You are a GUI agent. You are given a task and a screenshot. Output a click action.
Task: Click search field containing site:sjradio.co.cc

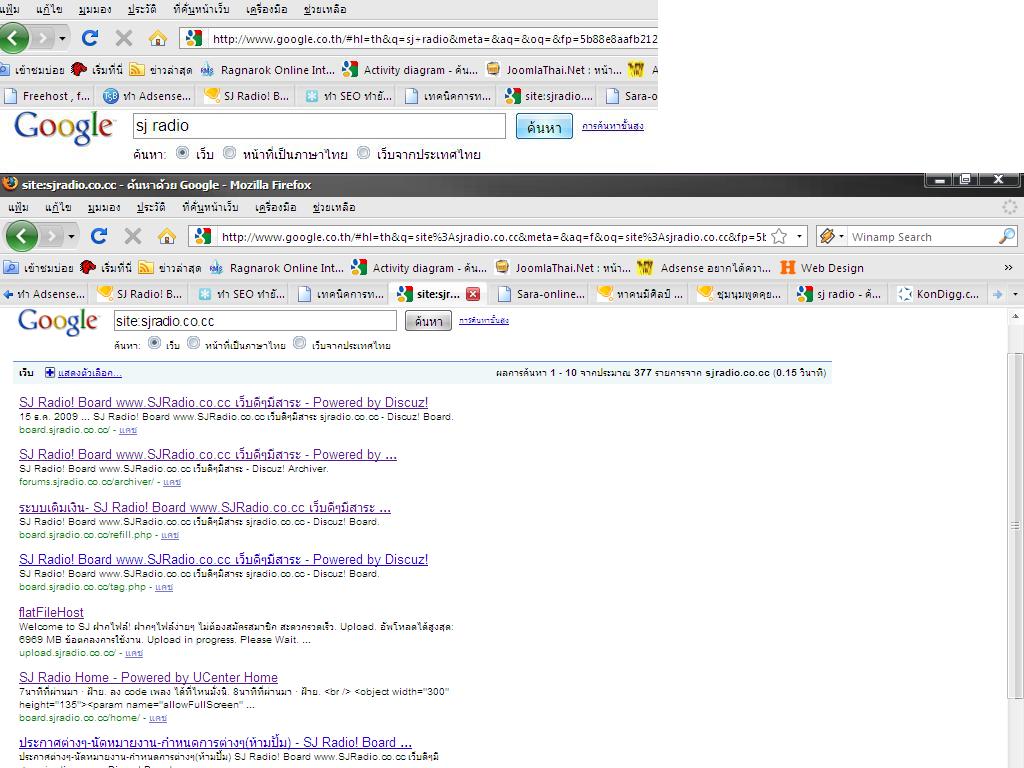(x=255, y=321)
